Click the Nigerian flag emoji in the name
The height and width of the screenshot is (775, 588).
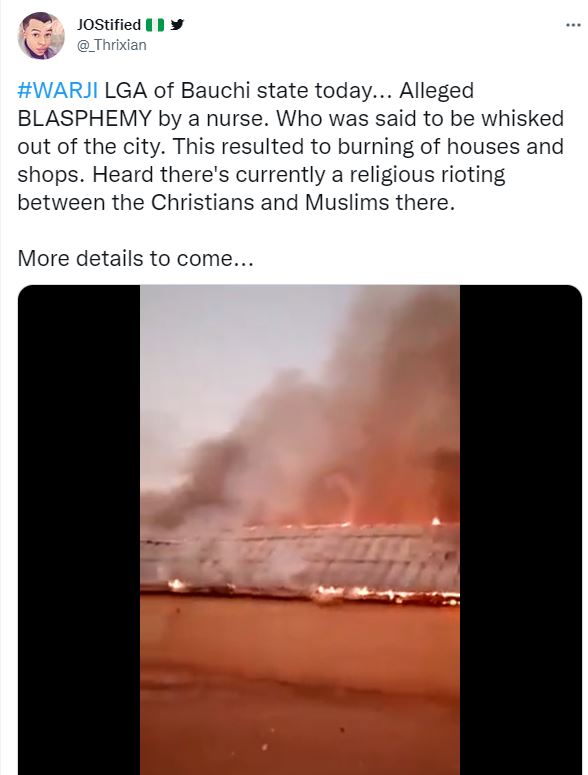(155, 25)
